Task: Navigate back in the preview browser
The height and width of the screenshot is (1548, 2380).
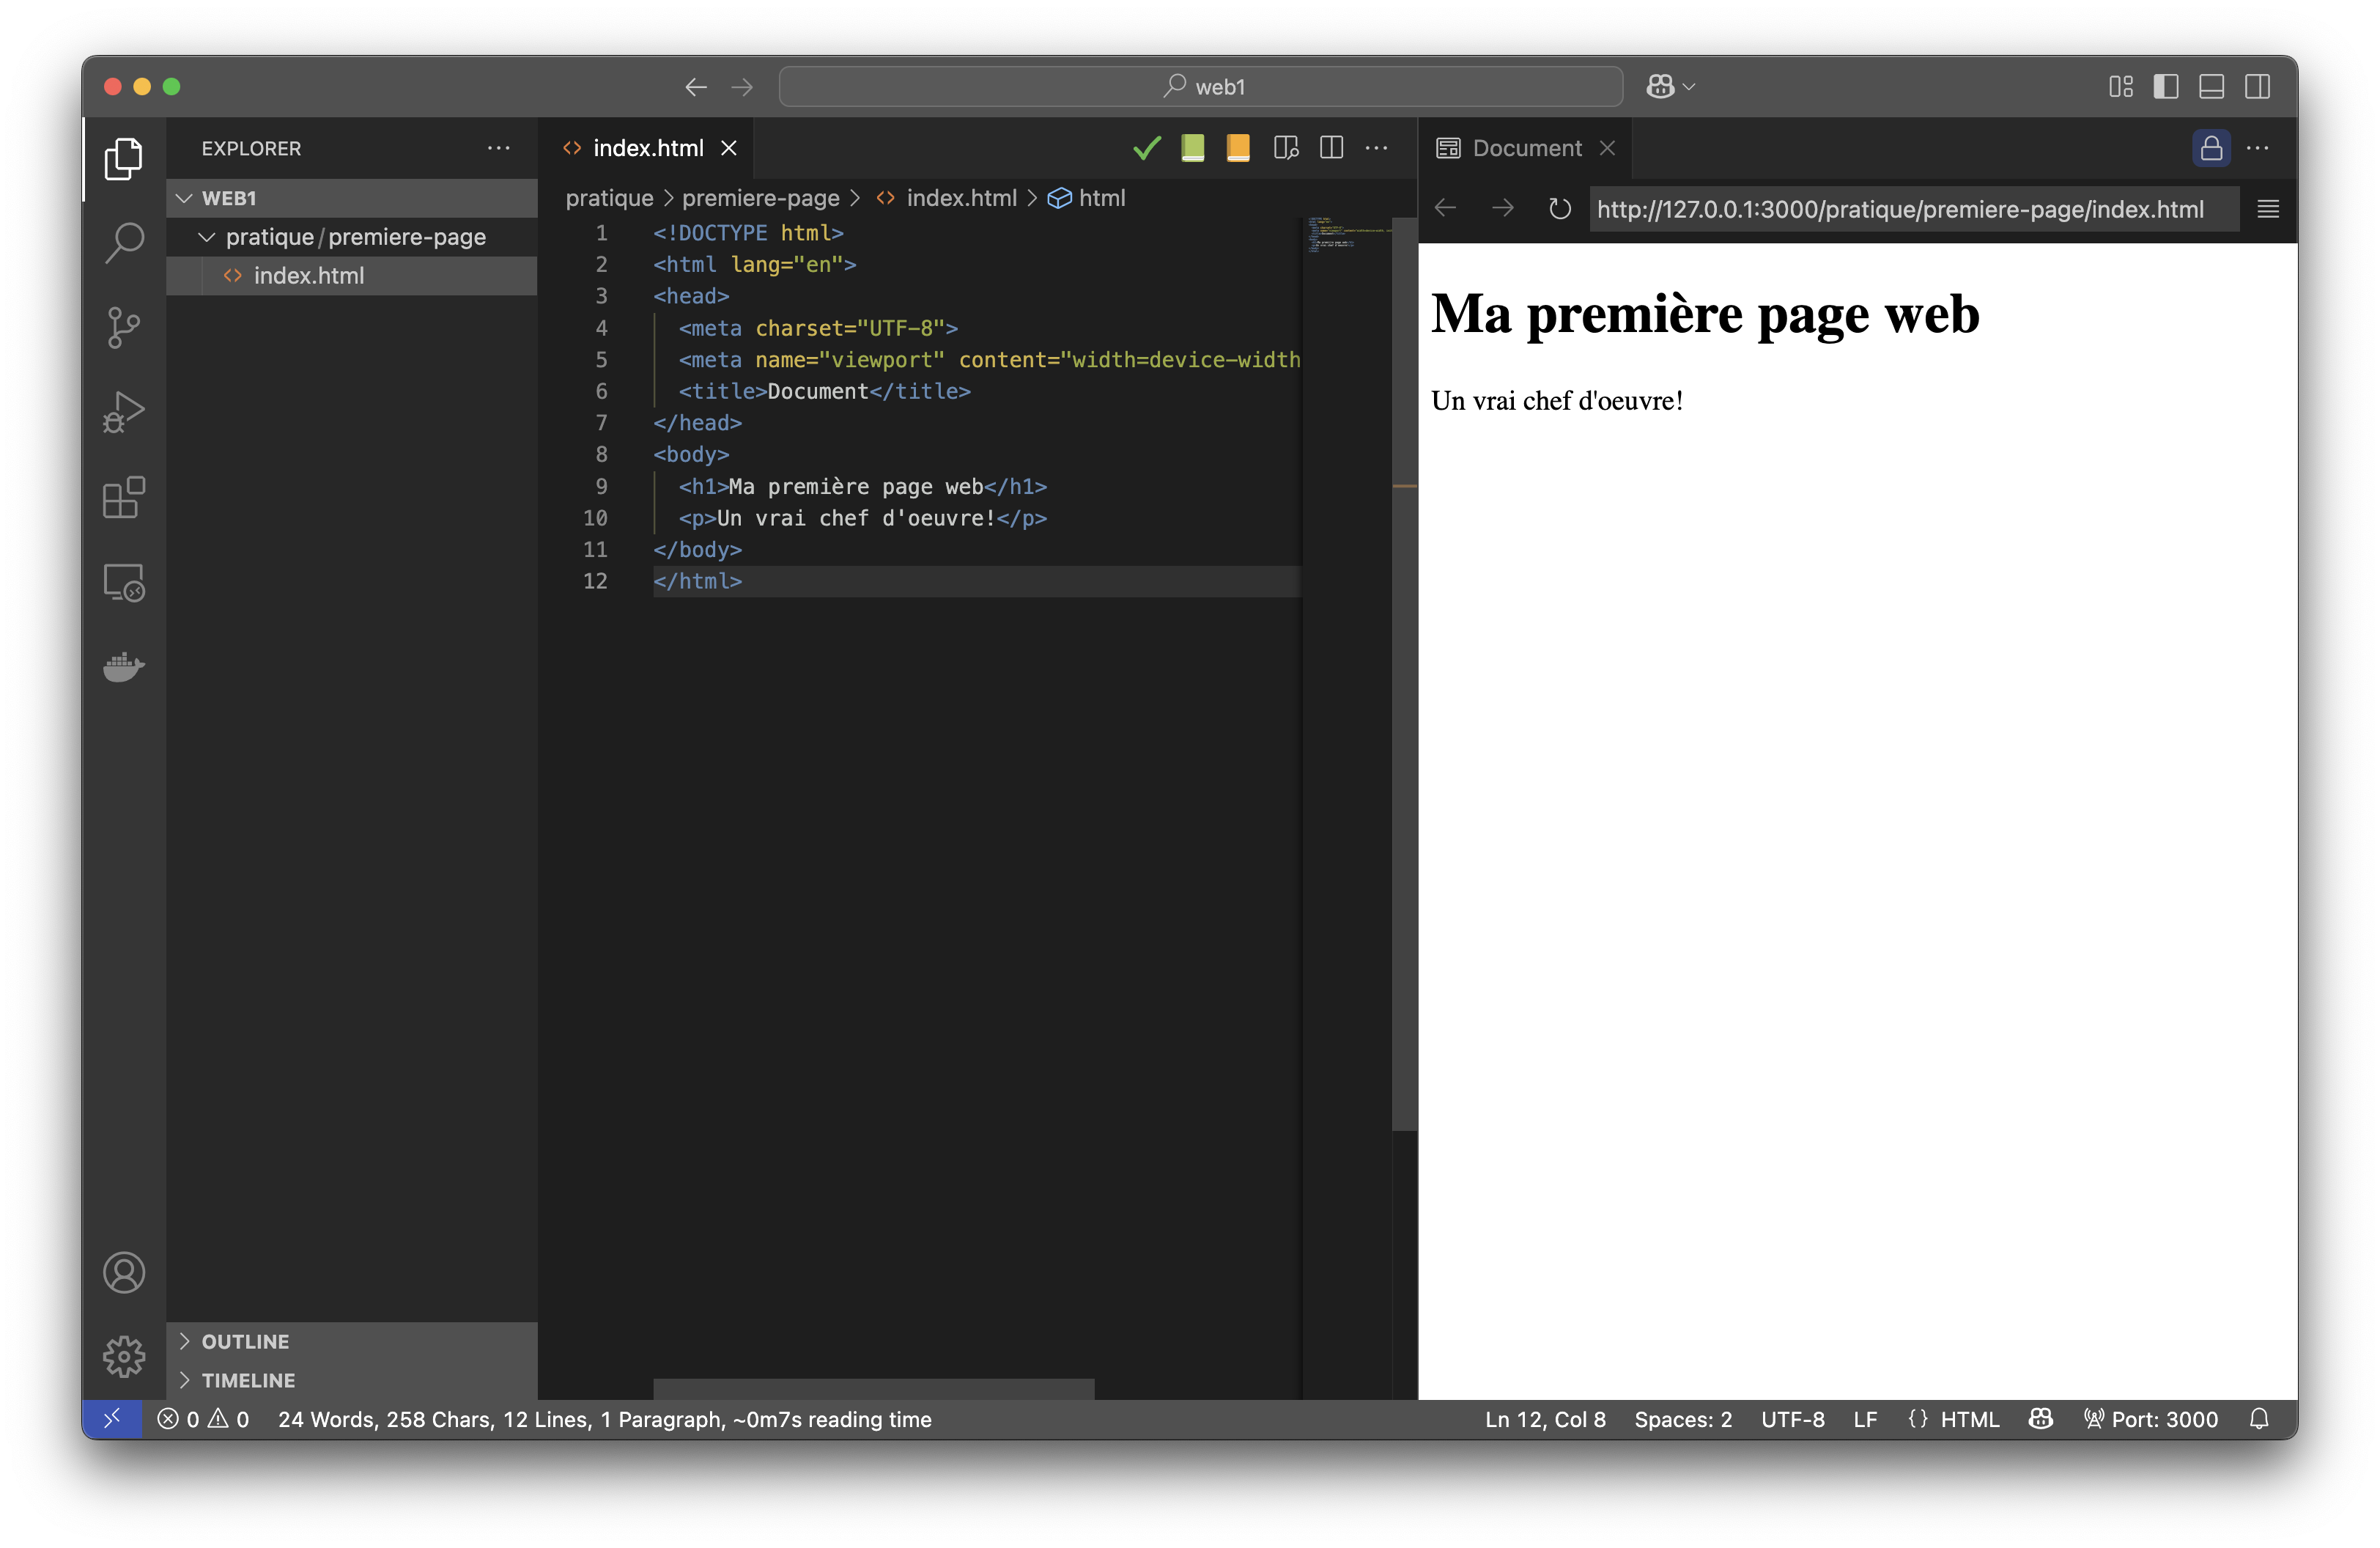Action: [1446, 208]
